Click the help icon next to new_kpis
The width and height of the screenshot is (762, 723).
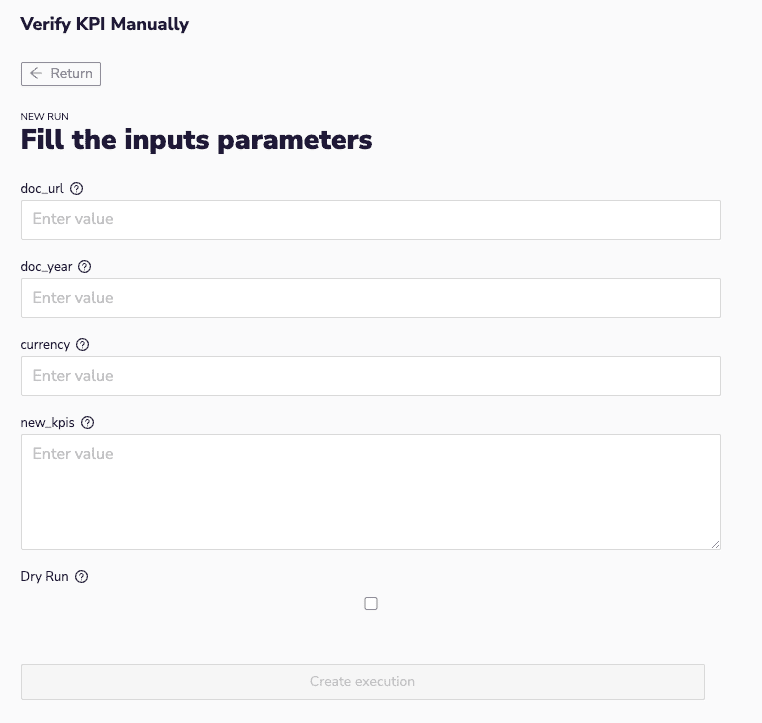coord(88,423)
